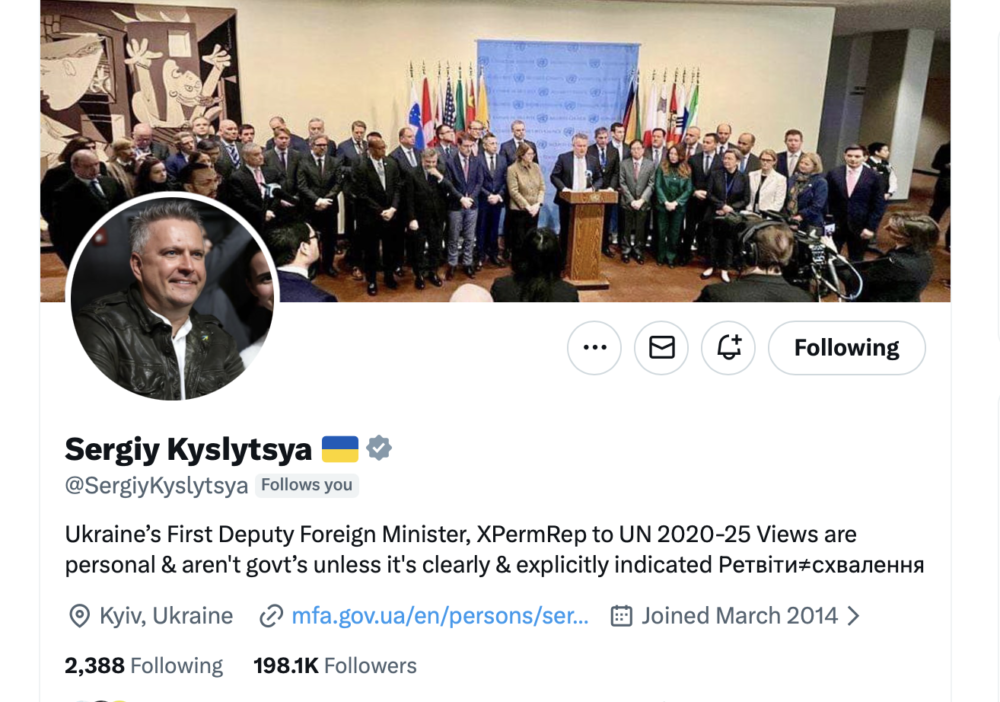Click the @SergiyKyslytsya handle text
Screen dimensions: 1000x702
pyautogui.click(x=156, y=486)
